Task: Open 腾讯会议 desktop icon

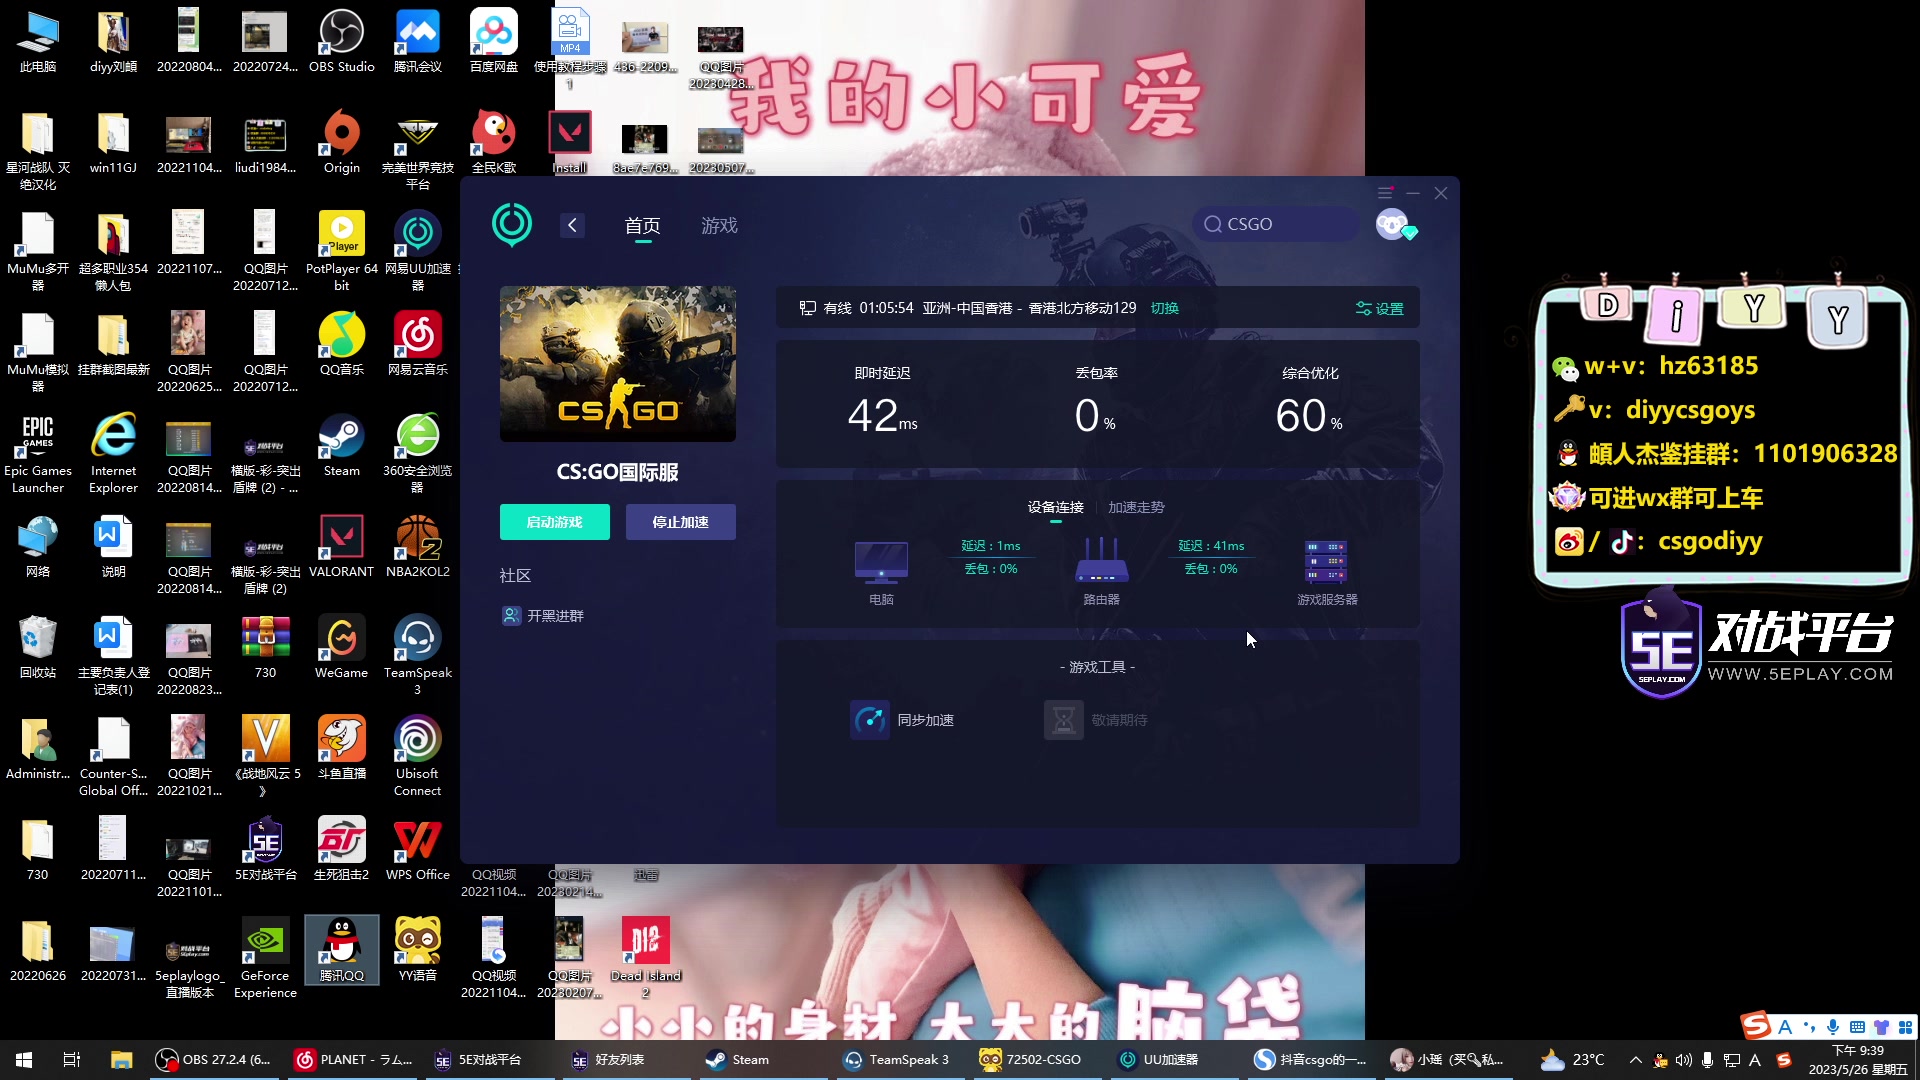Action: click(417, 42)
